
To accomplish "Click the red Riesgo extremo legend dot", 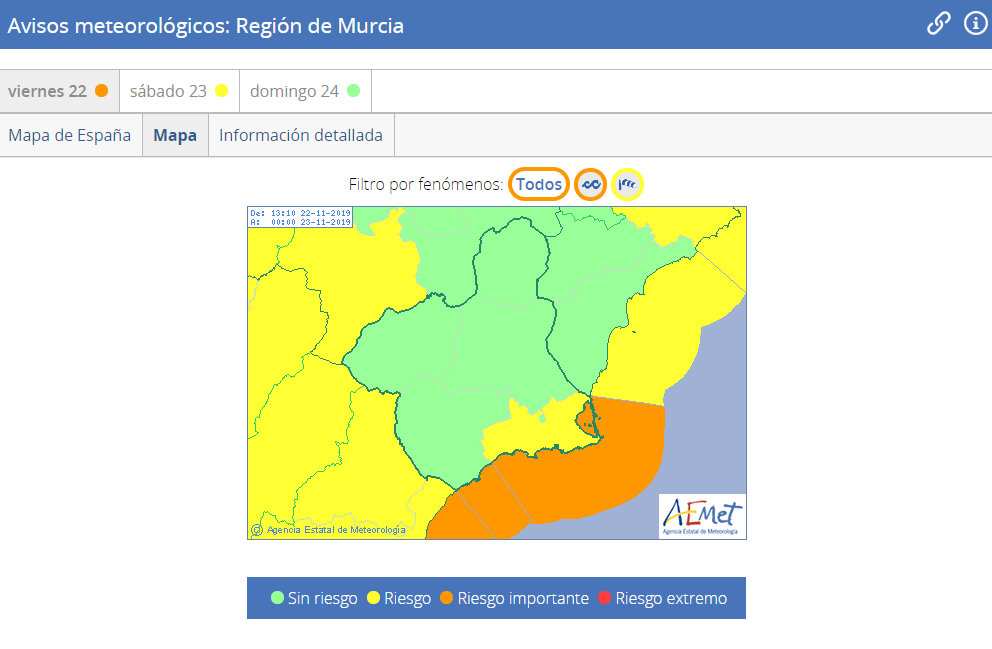I will pos(603,598).
